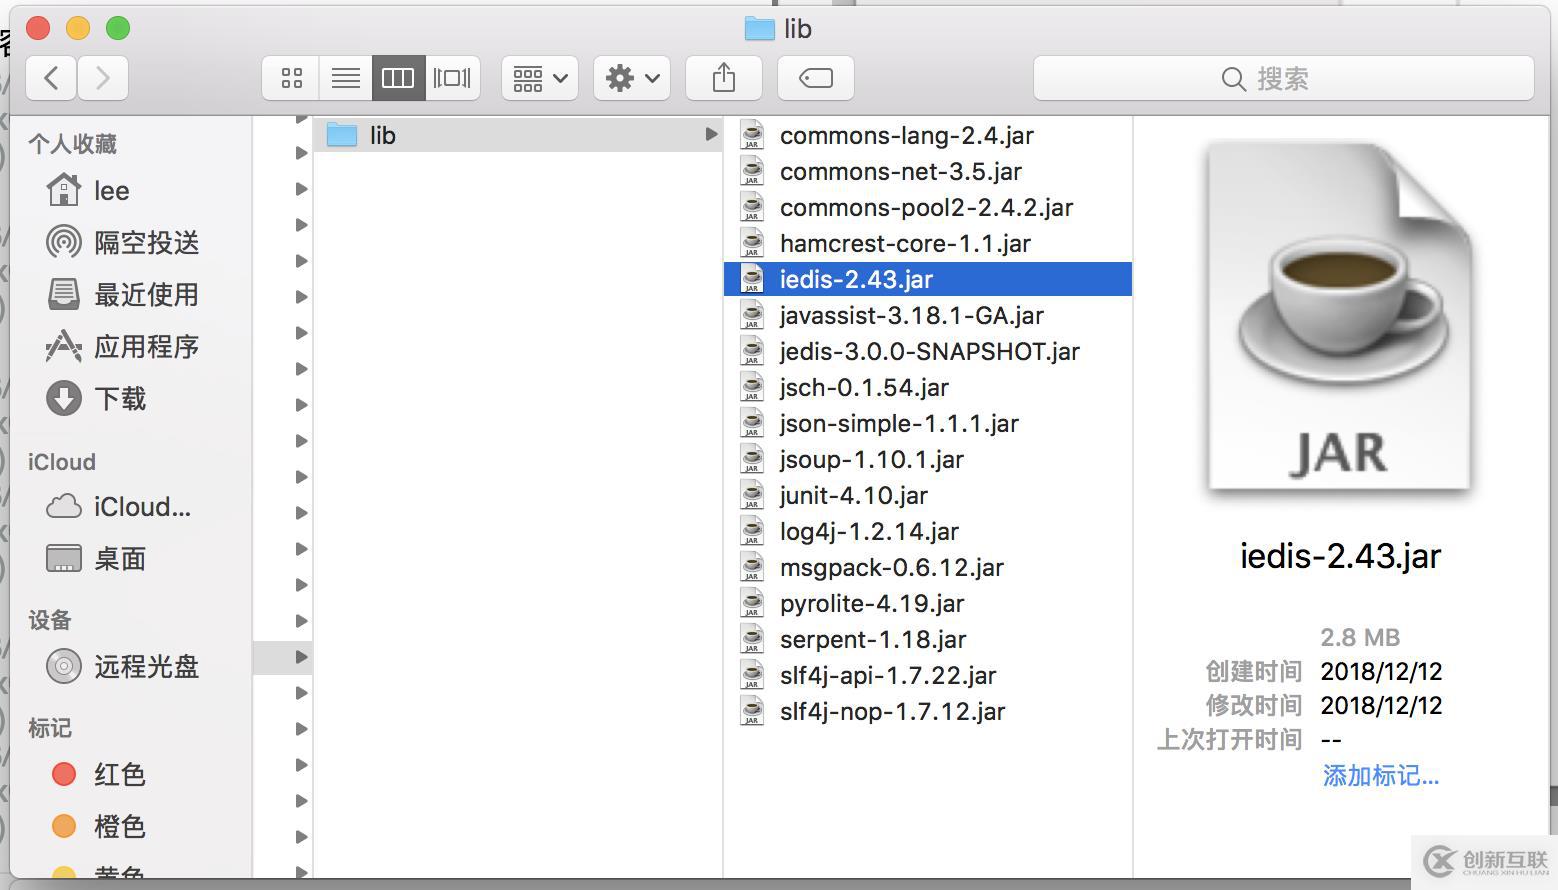Expand the lib folder arrow
This screenshot has height=890, width=1558.
[711, 134]
